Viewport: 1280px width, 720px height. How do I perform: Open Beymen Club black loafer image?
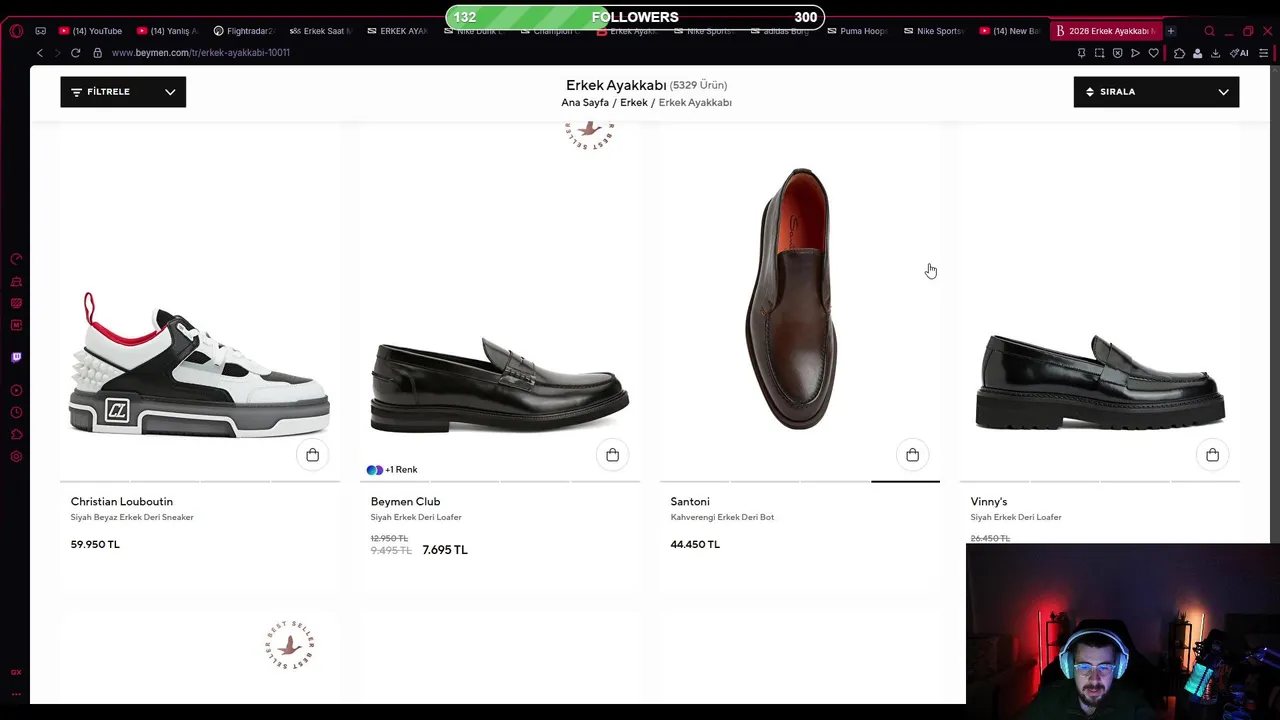coord(500,384)
